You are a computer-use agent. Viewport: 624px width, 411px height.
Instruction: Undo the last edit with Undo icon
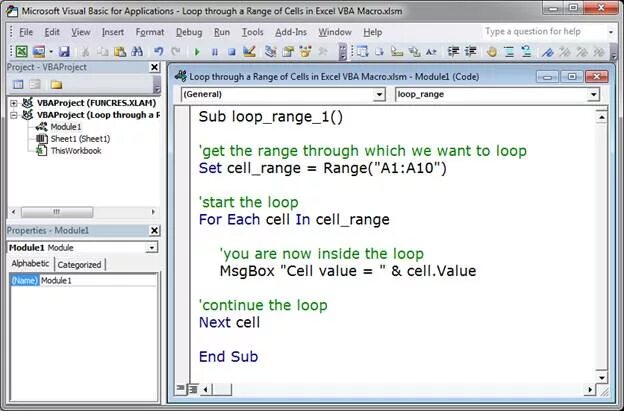click(x=158, y=51)
